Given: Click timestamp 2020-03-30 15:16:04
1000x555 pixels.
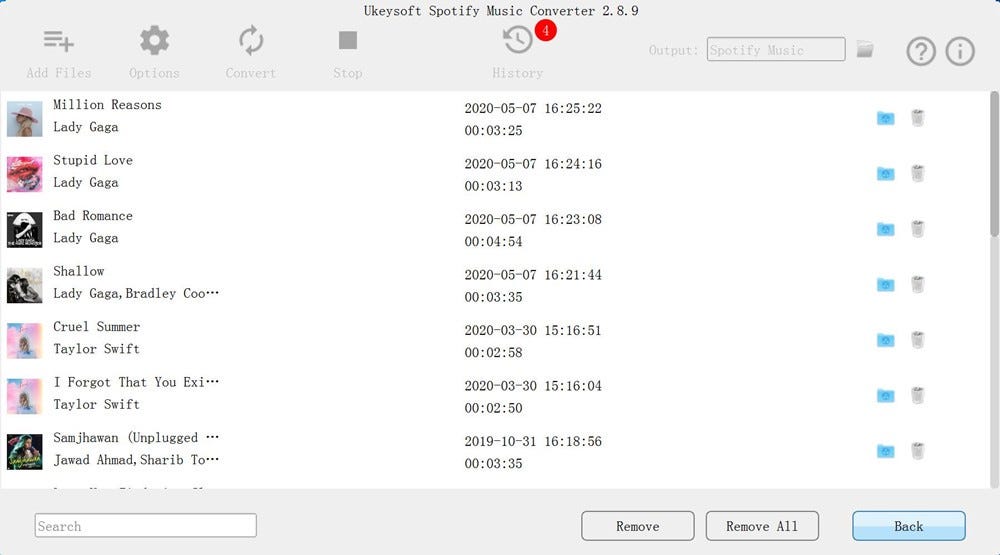Looking at the screenshot, I should click(x=533, y=386).
